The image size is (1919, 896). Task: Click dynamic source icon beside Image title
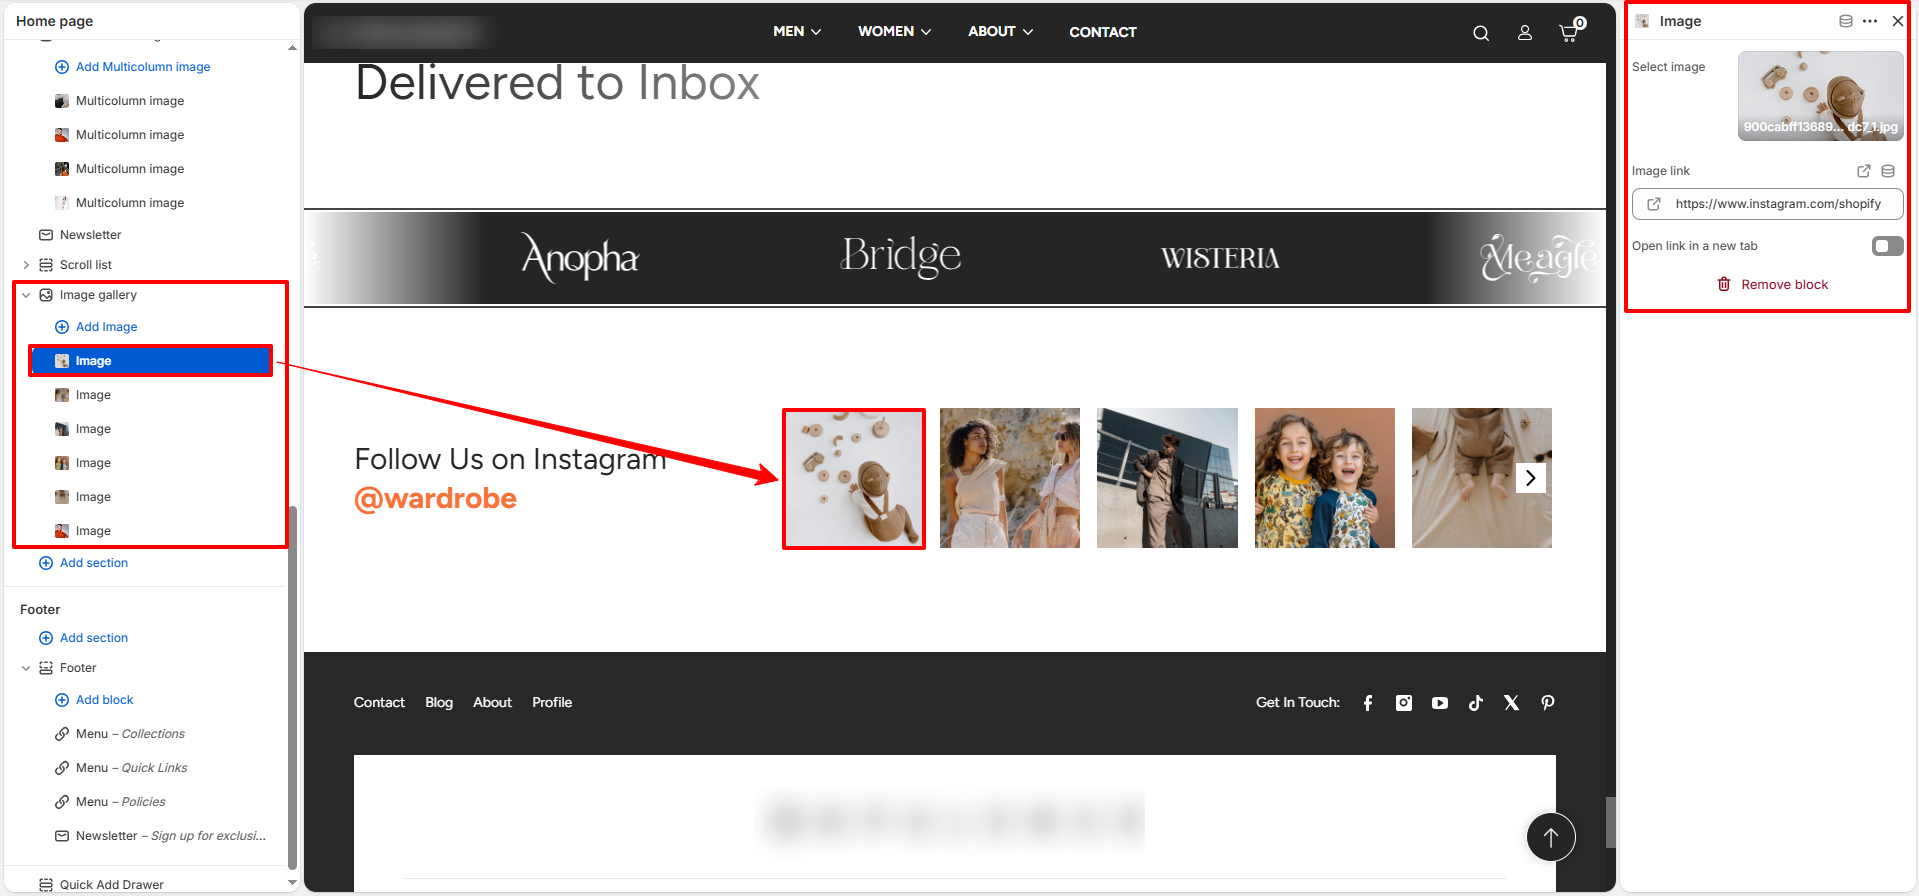pyautogui.click(x=1846, y=21)
